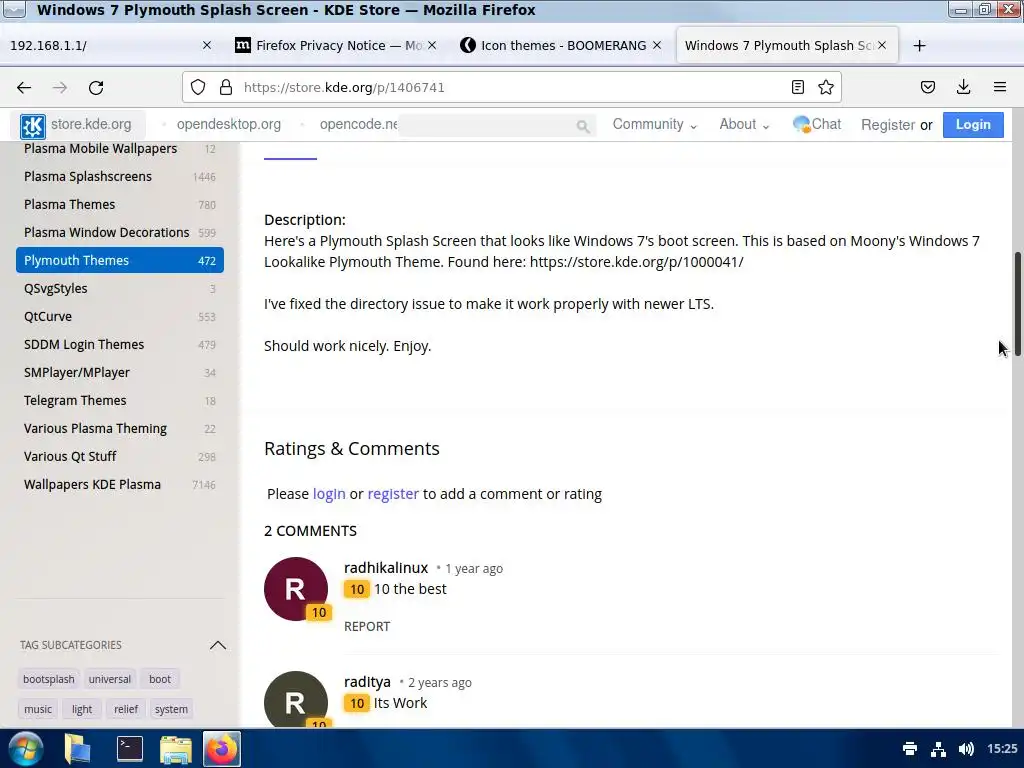Click the page vertical scrollbar thumb
The height and width of the screenshot is (768, 1024).
click(x=1017, y=303)
